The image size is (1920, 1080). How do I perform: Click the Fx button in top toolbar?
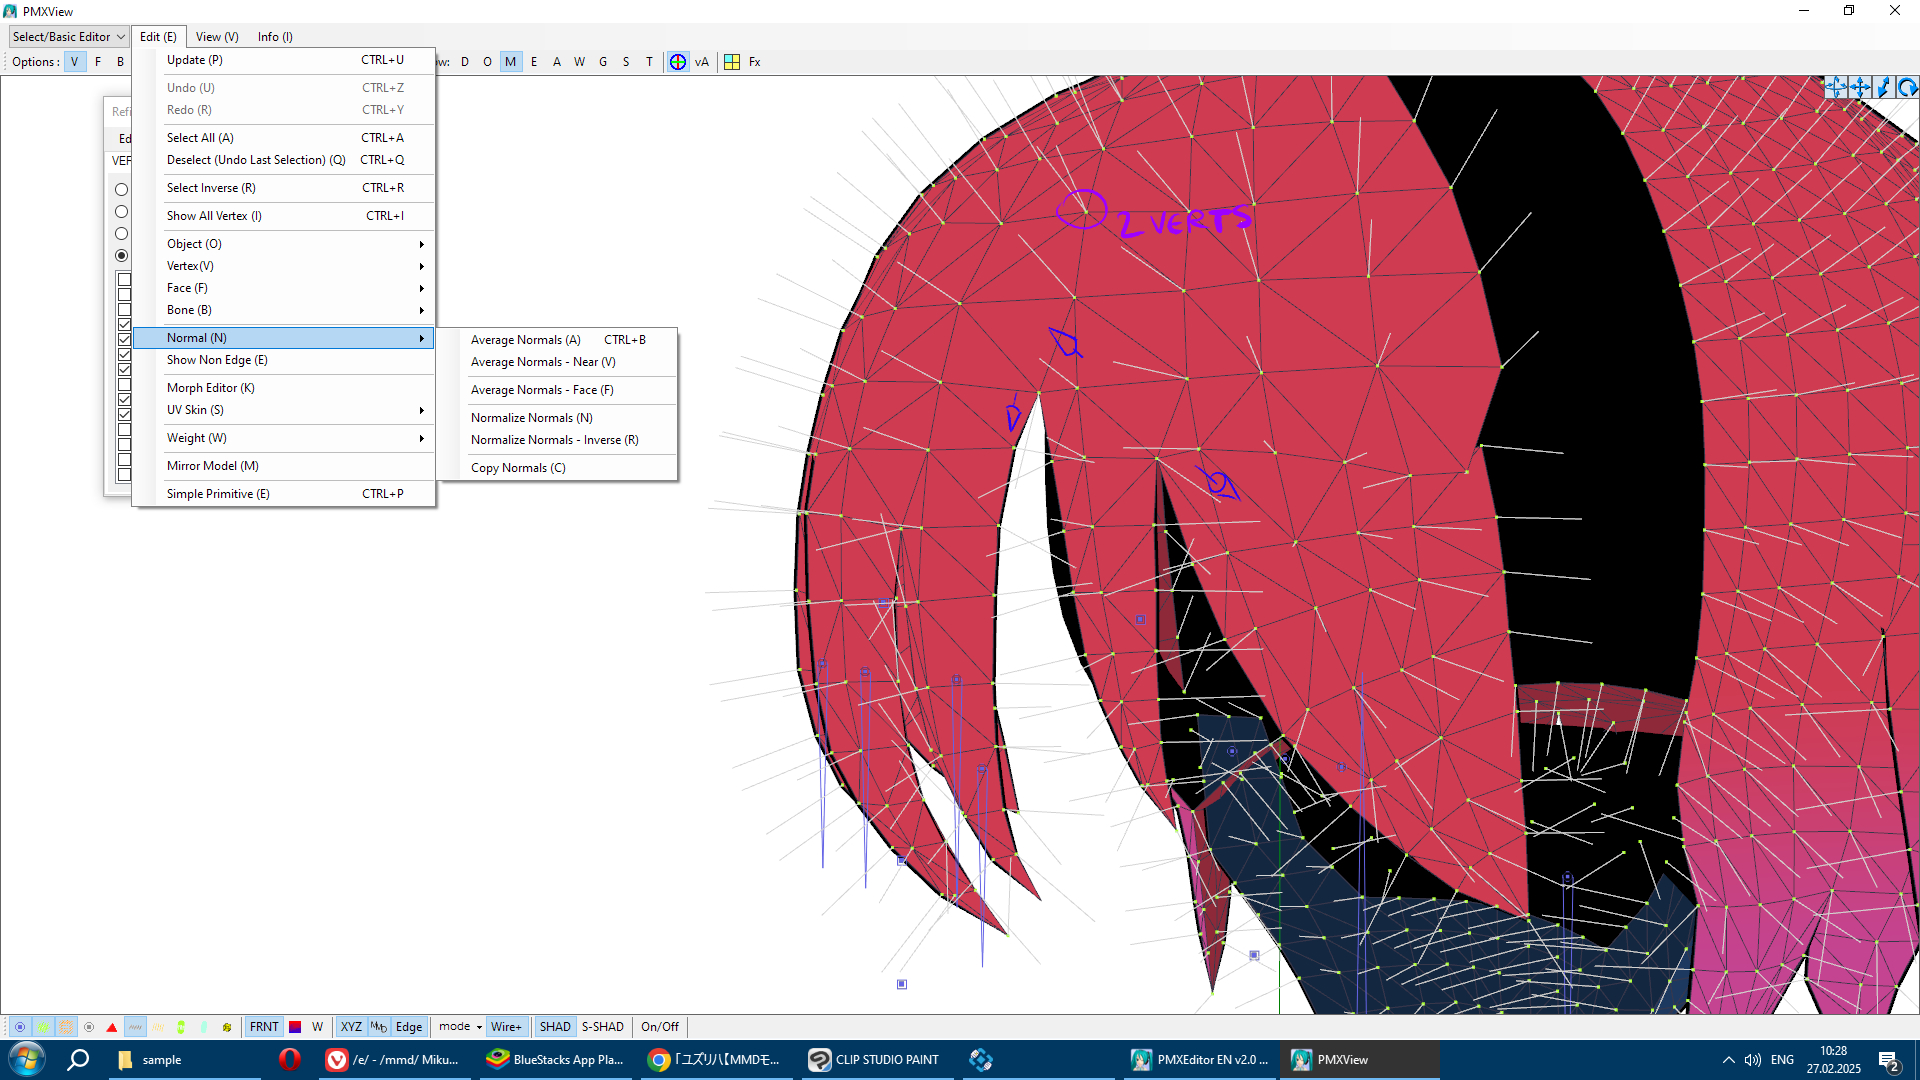755,62
